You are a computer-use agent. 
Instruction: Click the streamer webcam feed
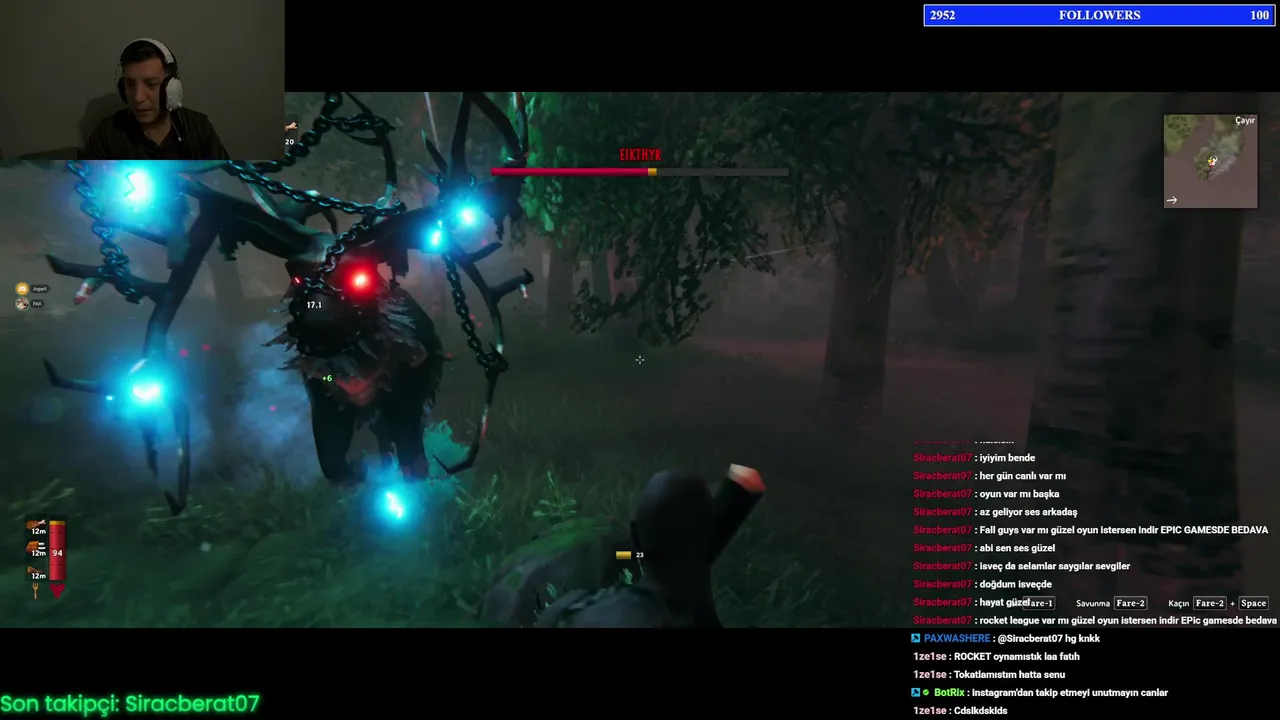click(142, 80)
